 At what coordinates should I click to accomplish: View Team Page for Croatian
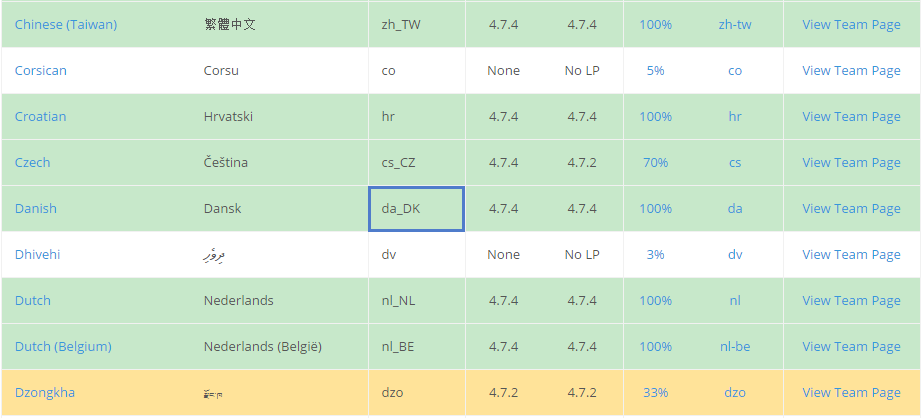851,116
